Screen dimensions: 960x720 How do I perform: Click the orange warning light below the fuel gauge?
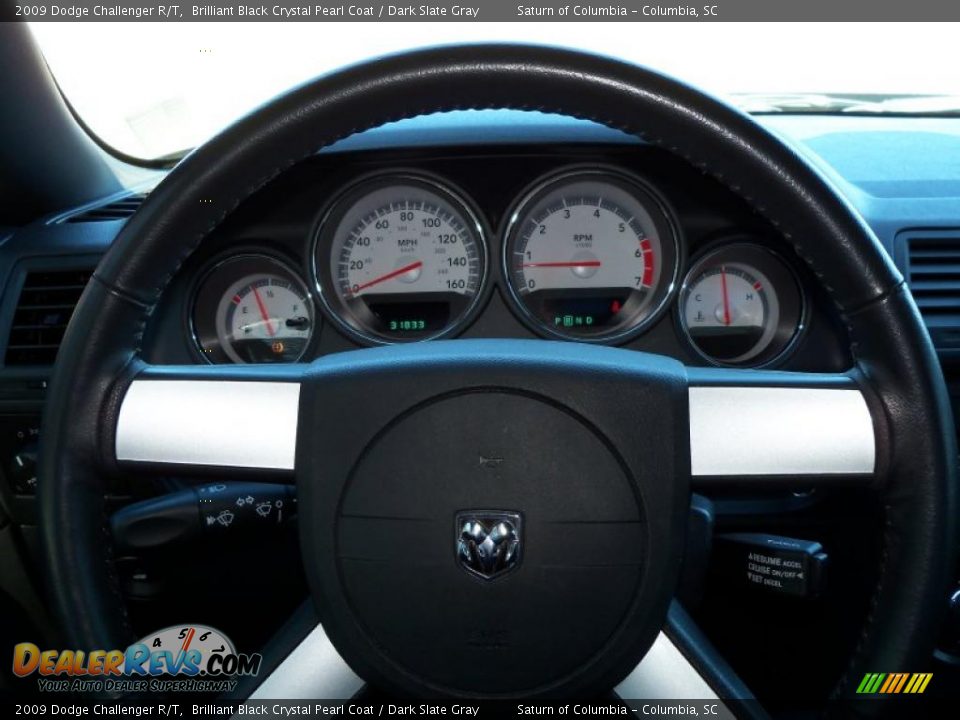pyautogui.click(x=277, y=347)
